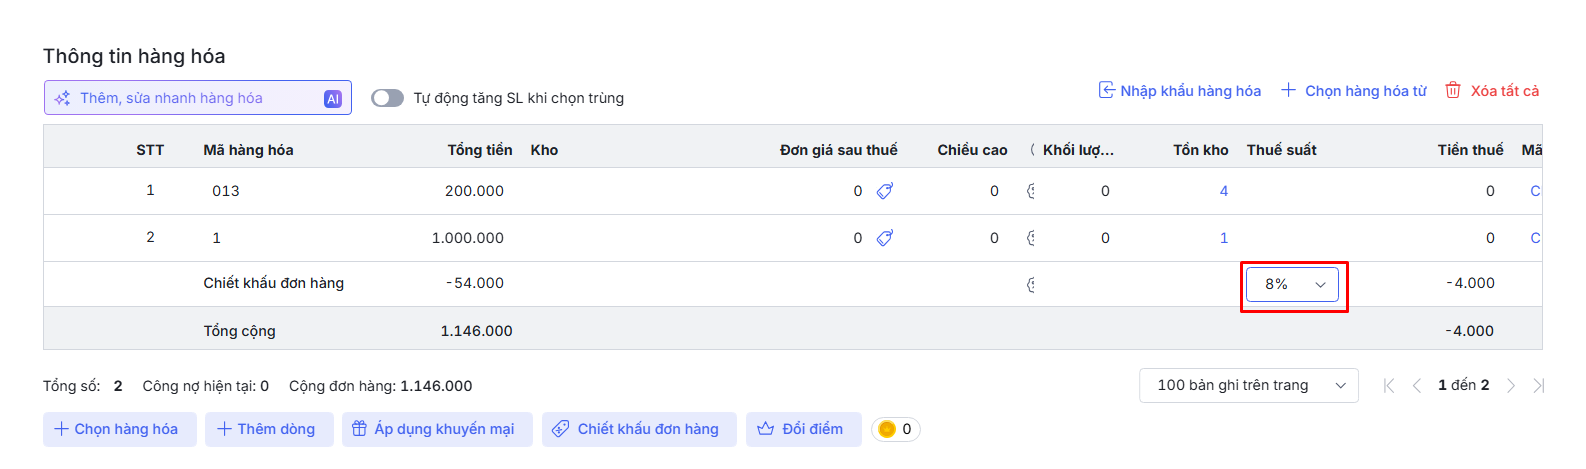Go to previous page arrow
This screenshot has height=469, width=1586.
1416,386
